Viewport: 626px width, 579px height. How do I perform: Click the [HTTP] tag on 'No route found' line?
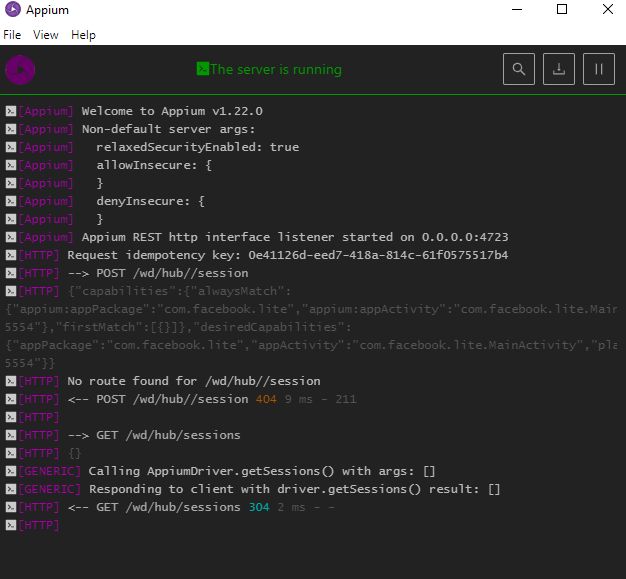pyautogui.click(x=39, y=381)
